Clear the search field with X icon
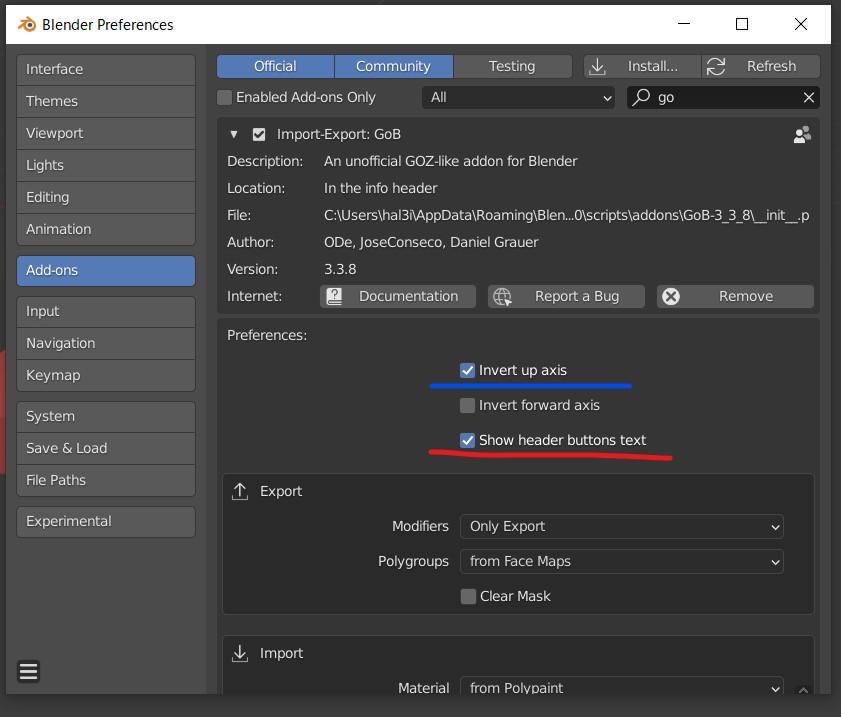841x717 pixels. point(808,97)
